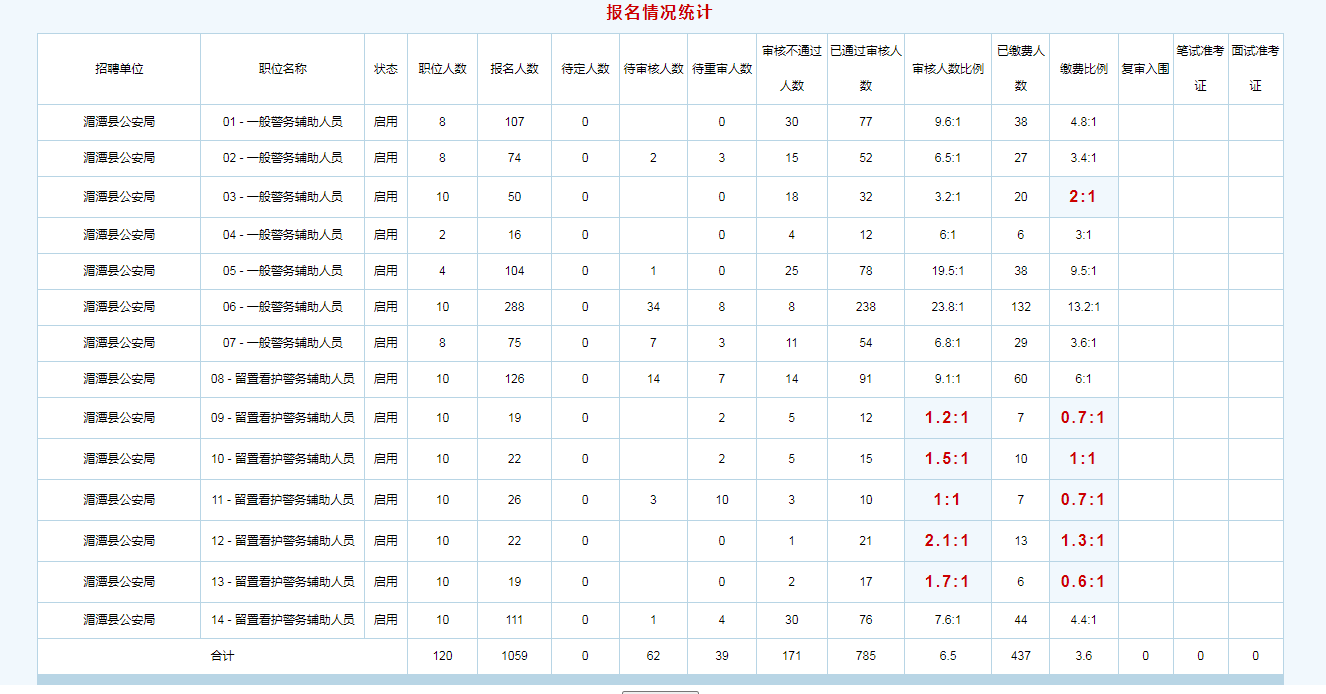Select total pending review value 62
The image size is (1326, 694).
tap(653, 656)
